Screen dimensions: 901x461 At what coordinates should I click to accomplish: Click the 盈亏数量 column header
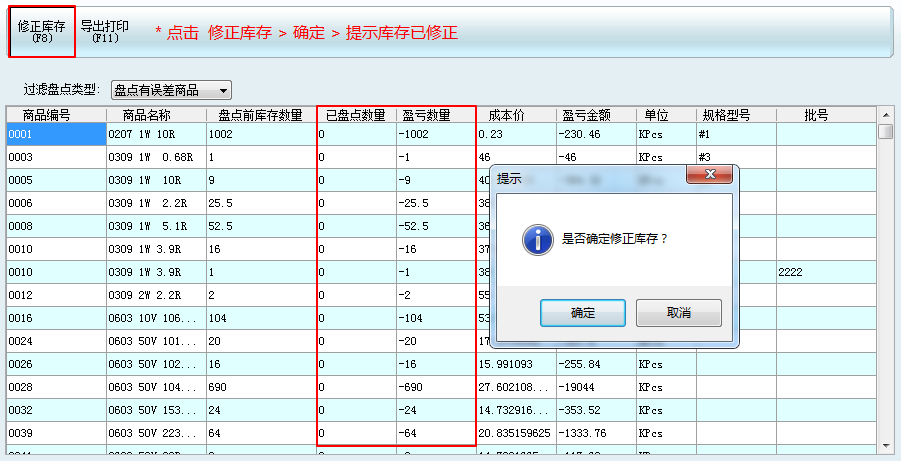click(x=426, y=115)
